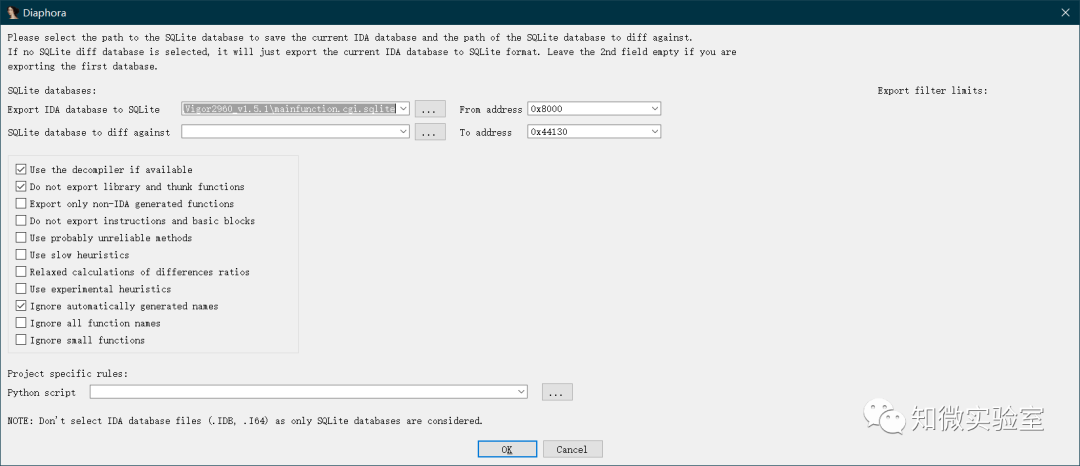Check Ignore small functions
The width and height of the screenshot is (1080, 466).
pos(21,340)
